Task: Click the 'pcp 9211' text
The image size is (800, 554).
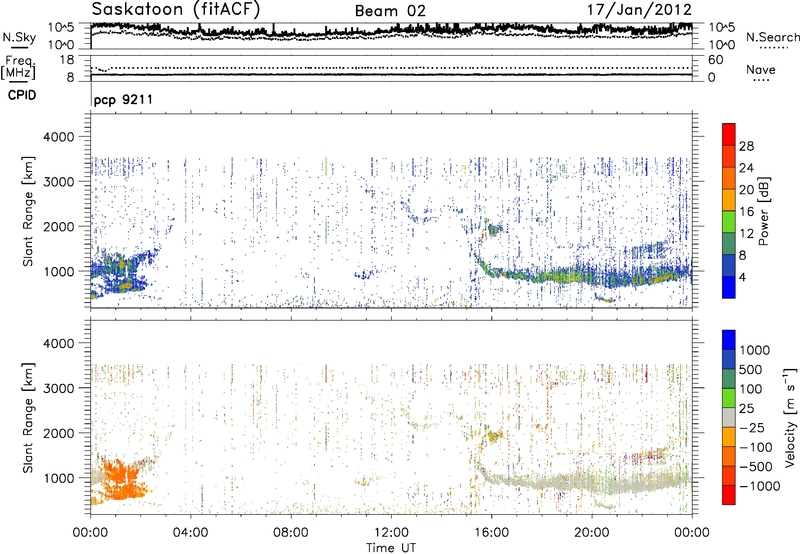Action: point(123,99)
